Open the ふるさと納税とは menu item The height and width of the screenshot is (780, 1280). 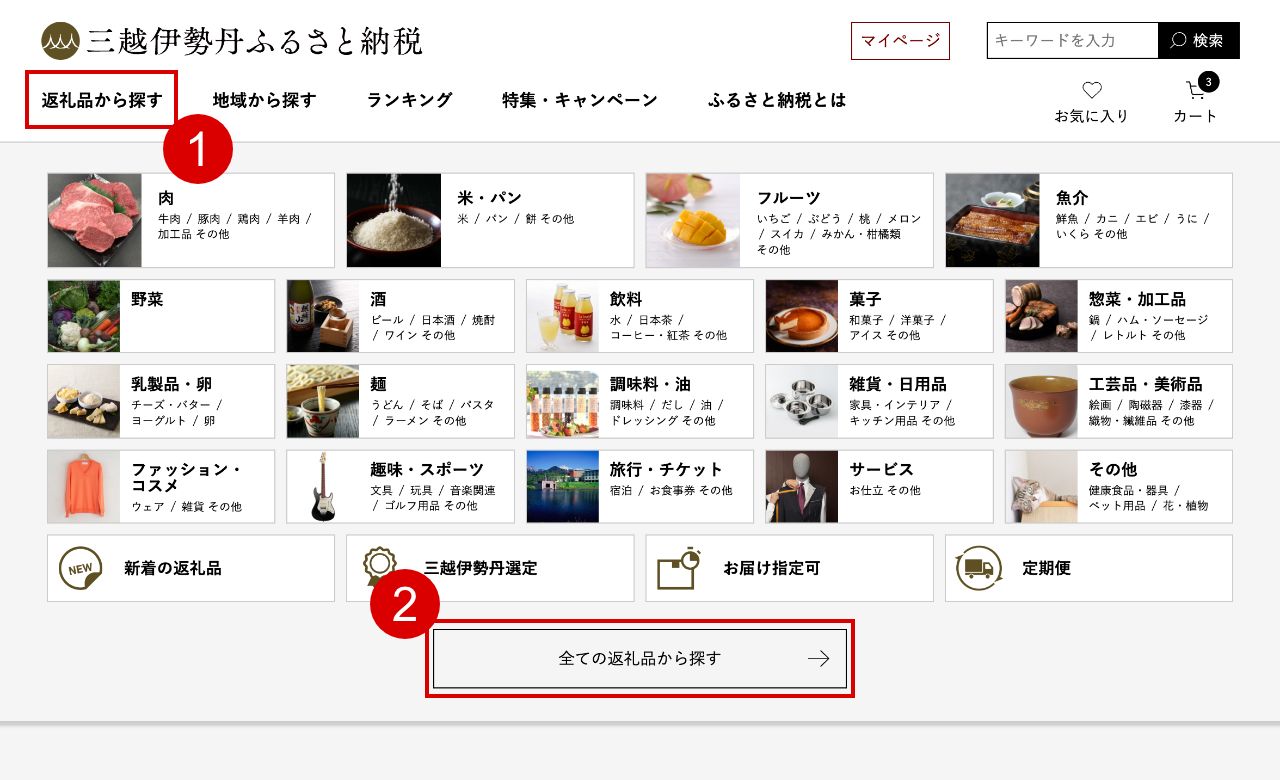(x=777, y=100)
